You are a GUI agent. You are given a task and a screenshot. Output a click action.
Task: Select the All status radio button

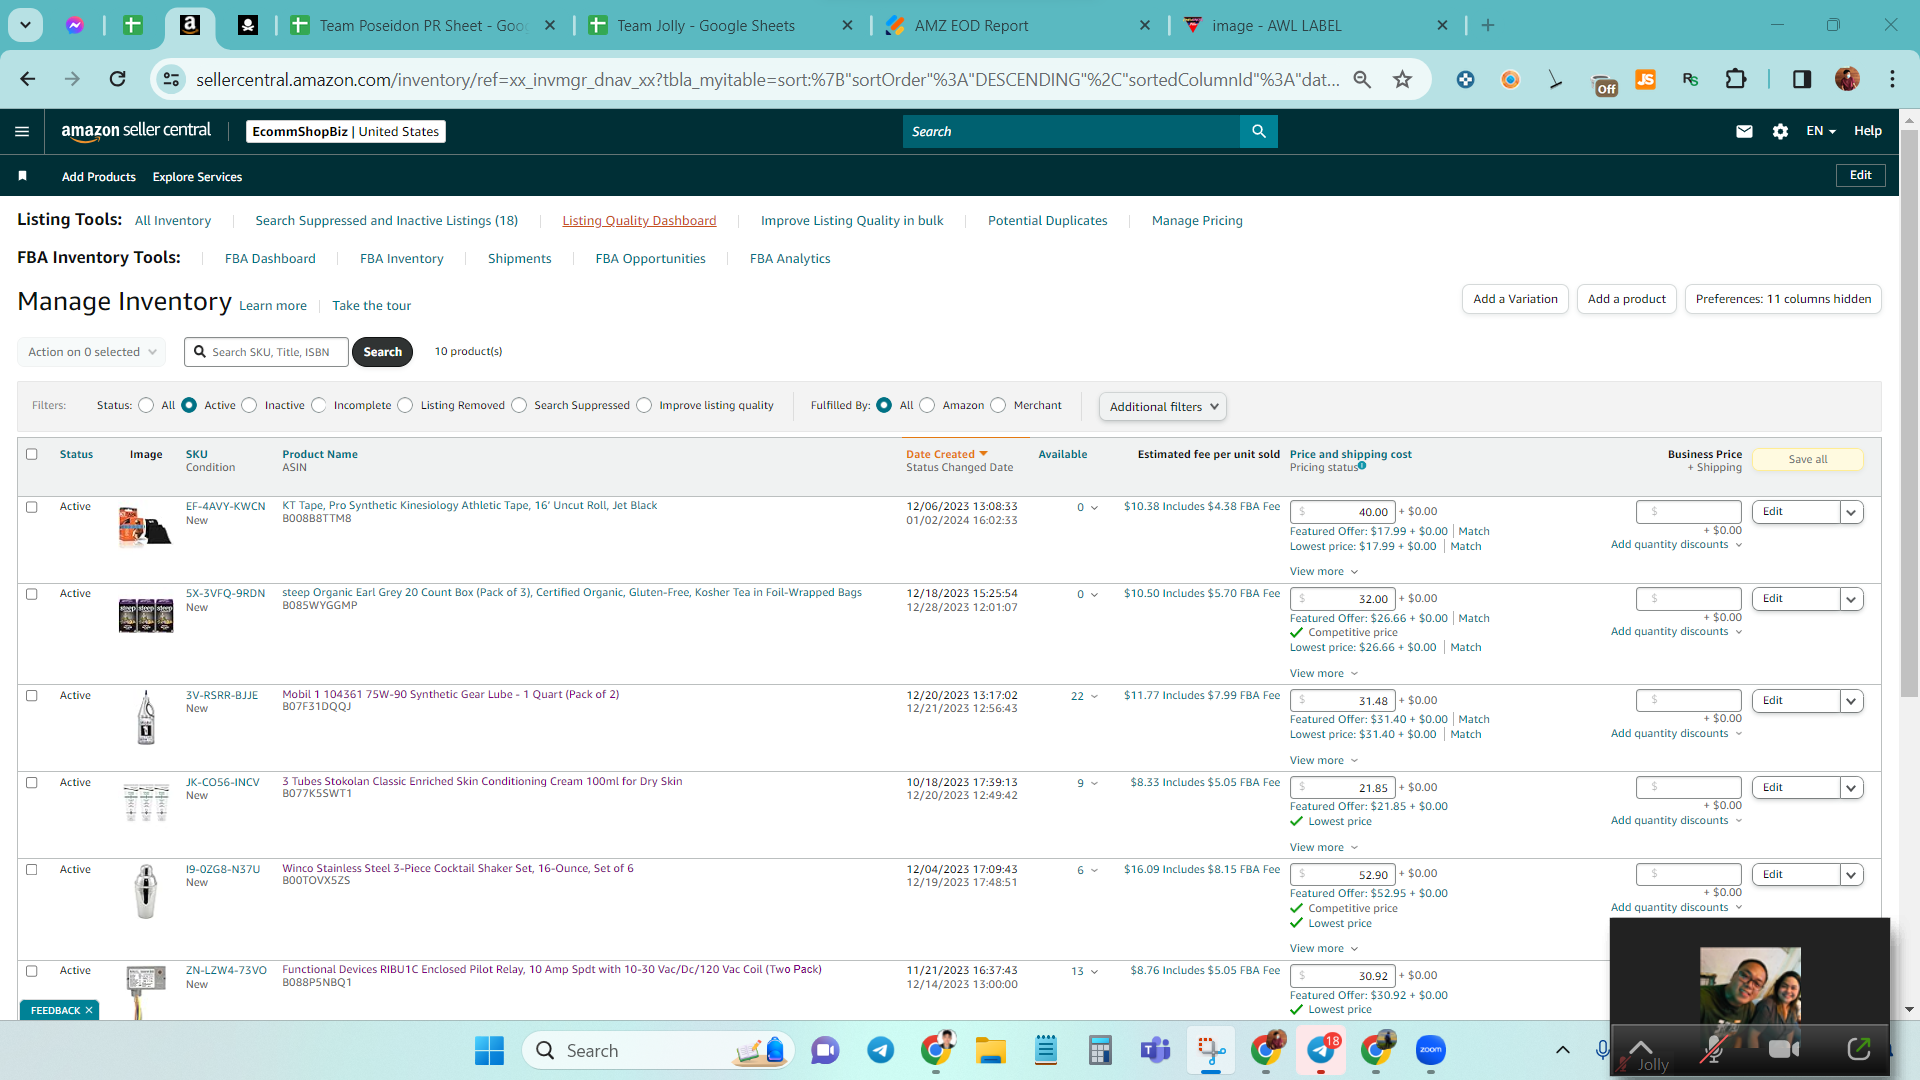pyautogui.click(x=146, y=405)
